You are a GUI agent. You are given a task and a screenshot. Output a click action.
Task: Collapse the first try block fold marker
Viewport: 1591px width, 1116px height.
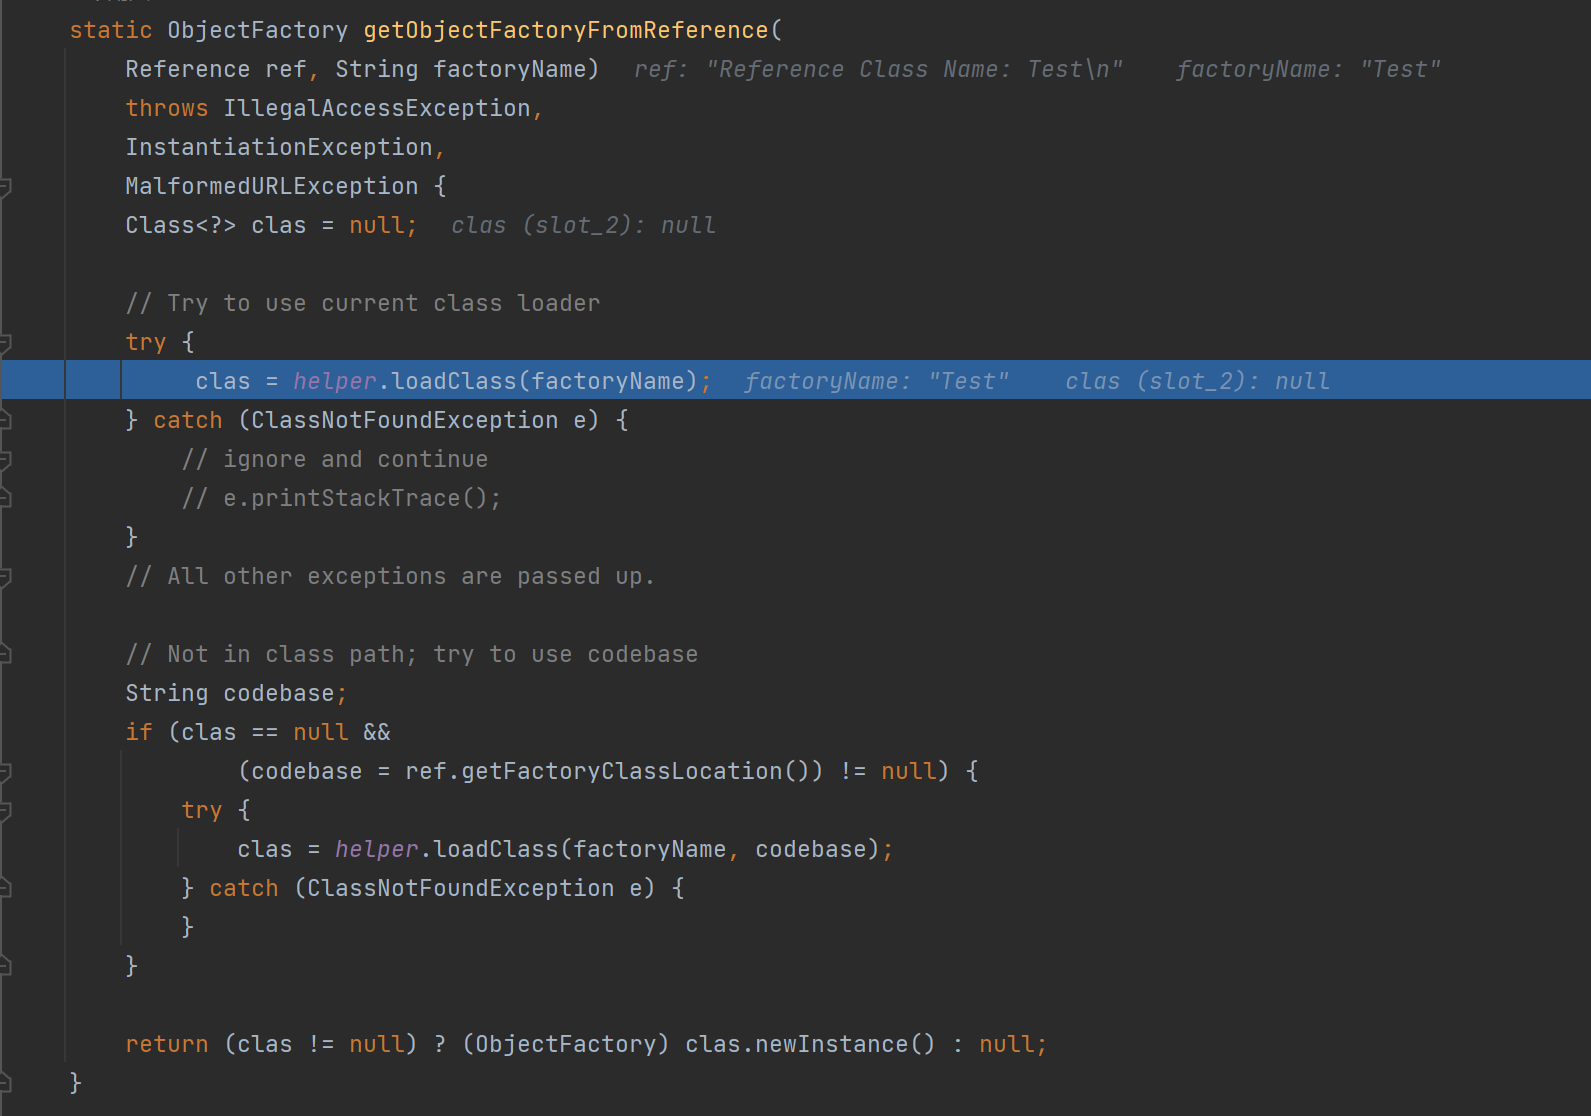5,343
